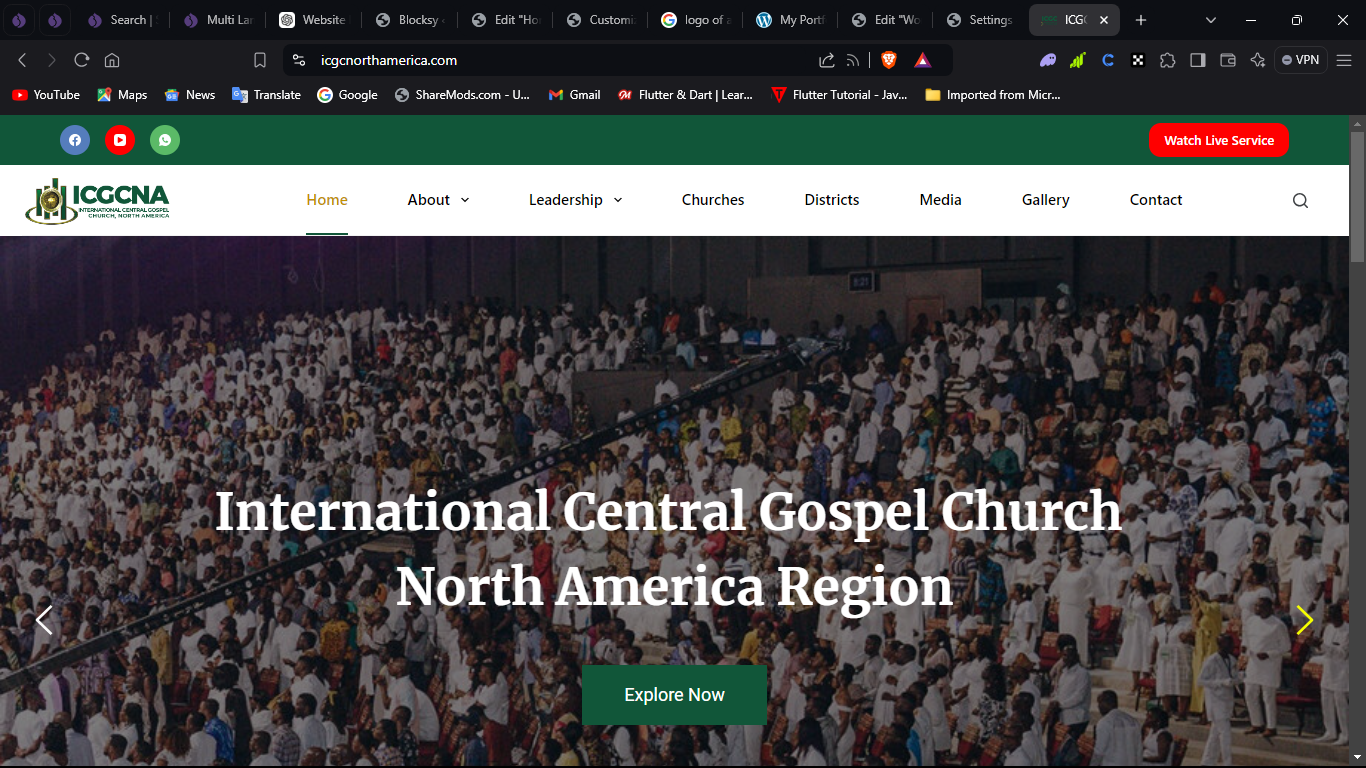Click the Brave Shields lion icon
Viewport: 1366px width, 768px height.
point(889,60)
